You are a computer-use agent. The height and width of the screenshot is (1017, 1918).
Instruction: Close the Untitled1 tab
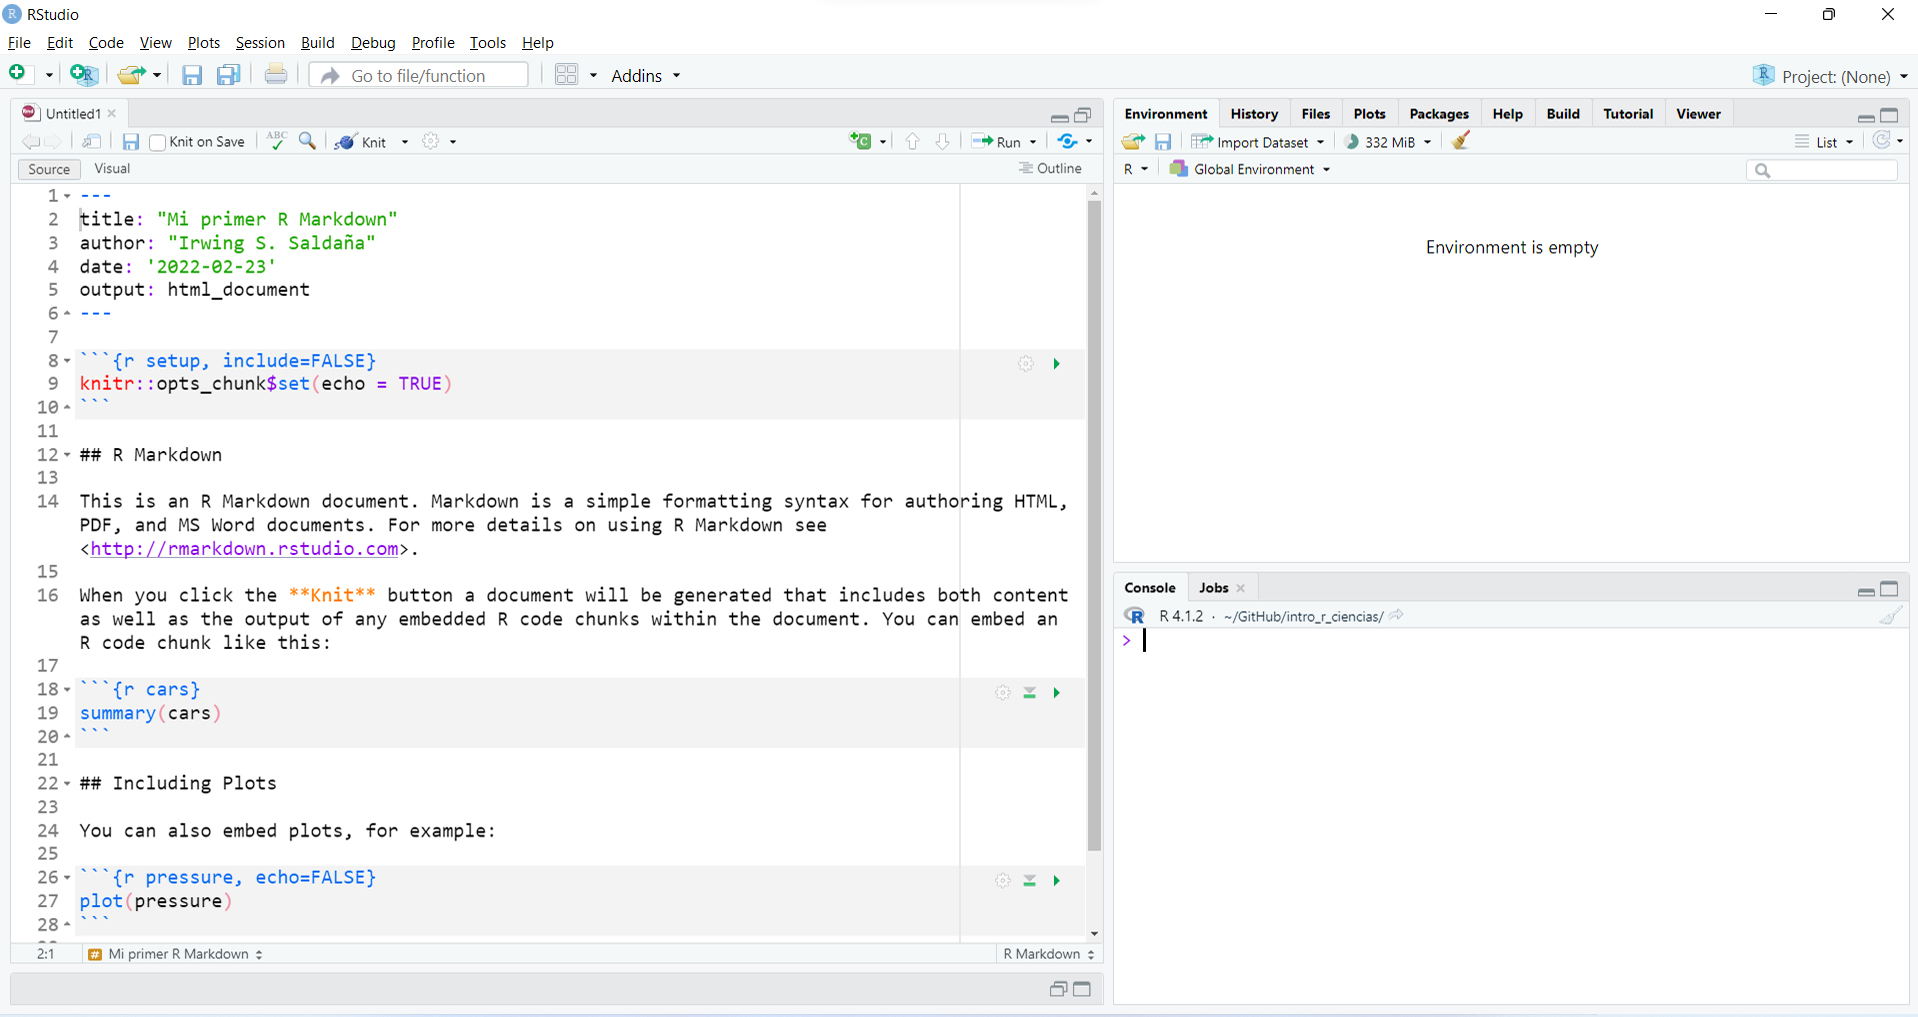(x=112, y=114)
